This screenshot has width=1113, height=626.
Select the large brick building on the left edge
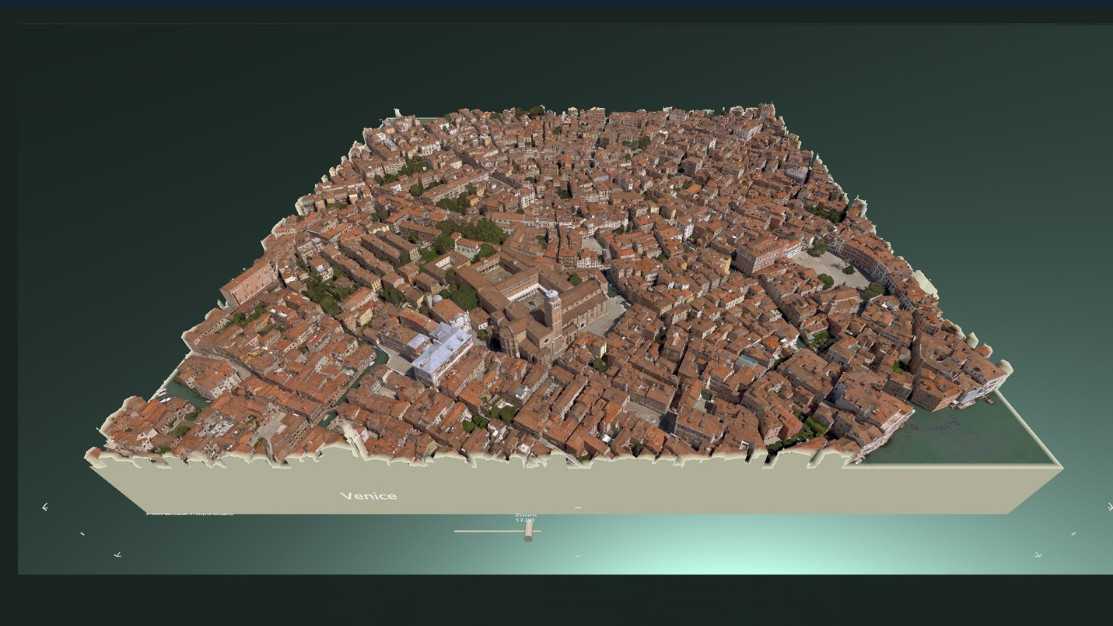(246, 282)
